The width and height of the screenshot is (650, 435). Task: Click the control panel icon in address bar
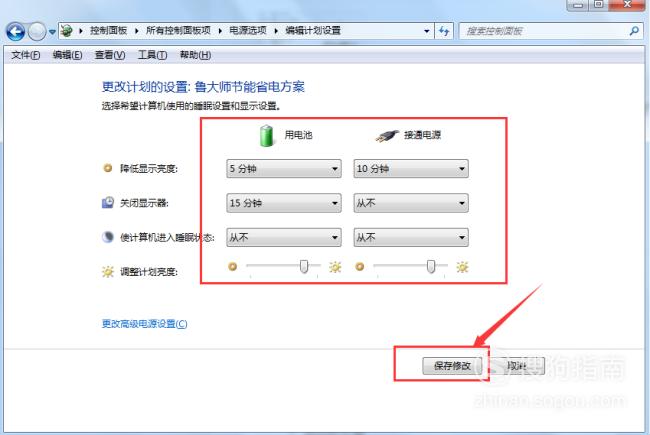coord(66,31)
